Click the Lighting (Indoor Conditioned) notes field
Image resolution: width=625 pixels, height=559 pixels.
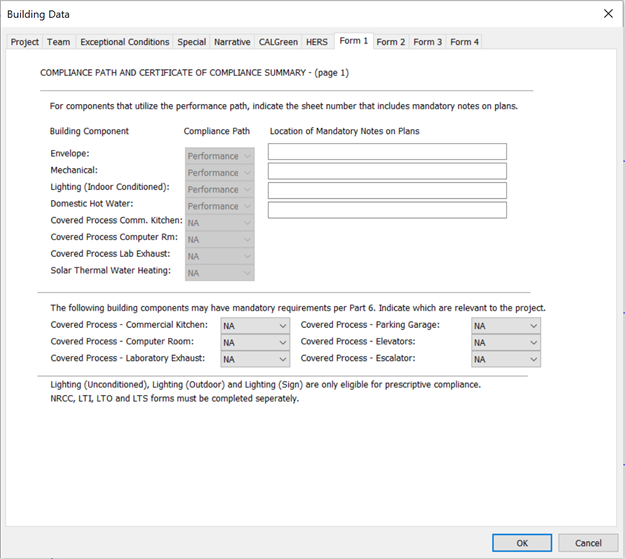tap(387, 190)
